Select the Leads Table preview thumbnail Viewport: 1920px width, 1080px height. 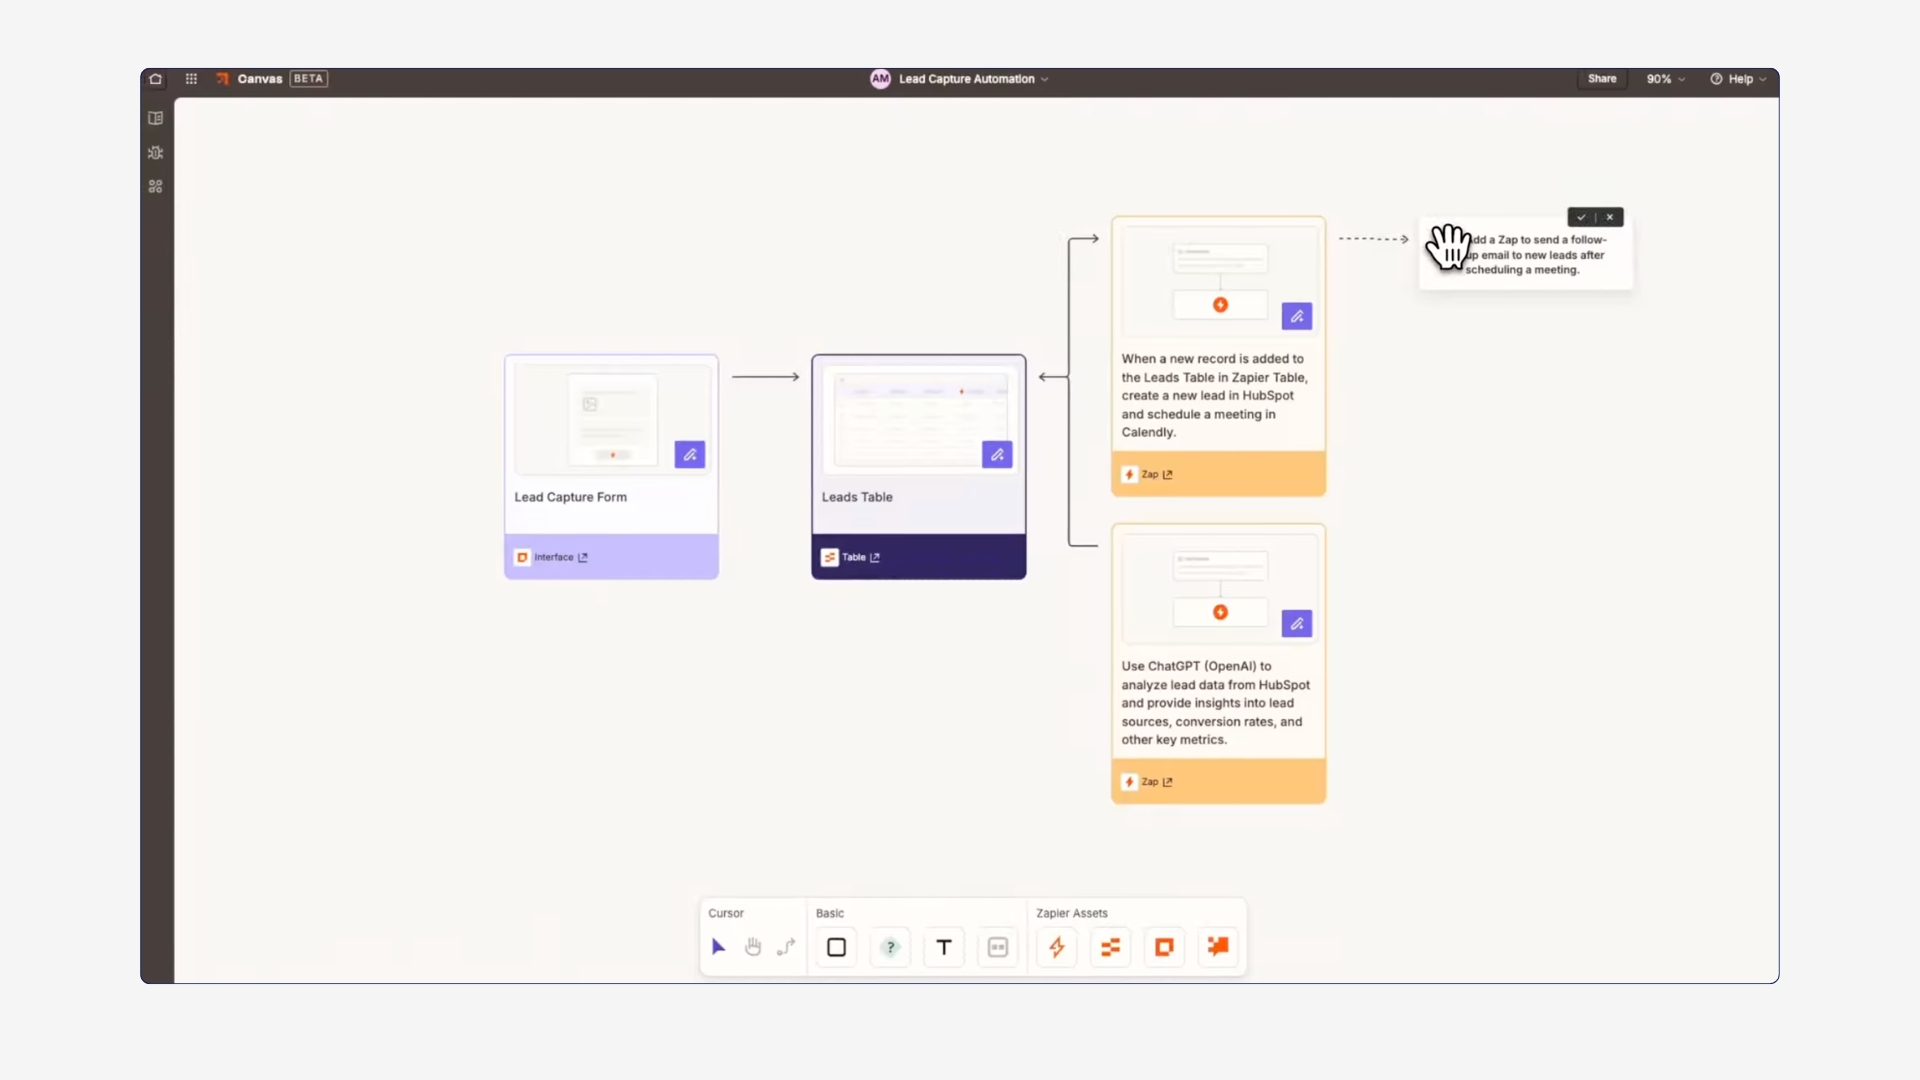pos(919,419)
